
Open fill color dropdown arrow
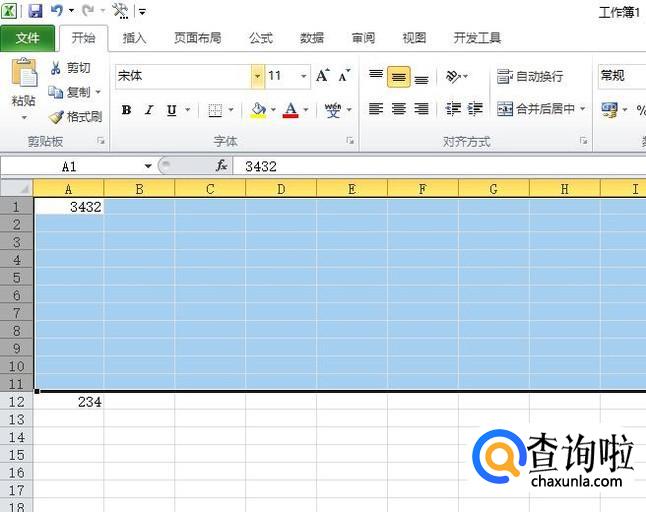pos(273,110)
